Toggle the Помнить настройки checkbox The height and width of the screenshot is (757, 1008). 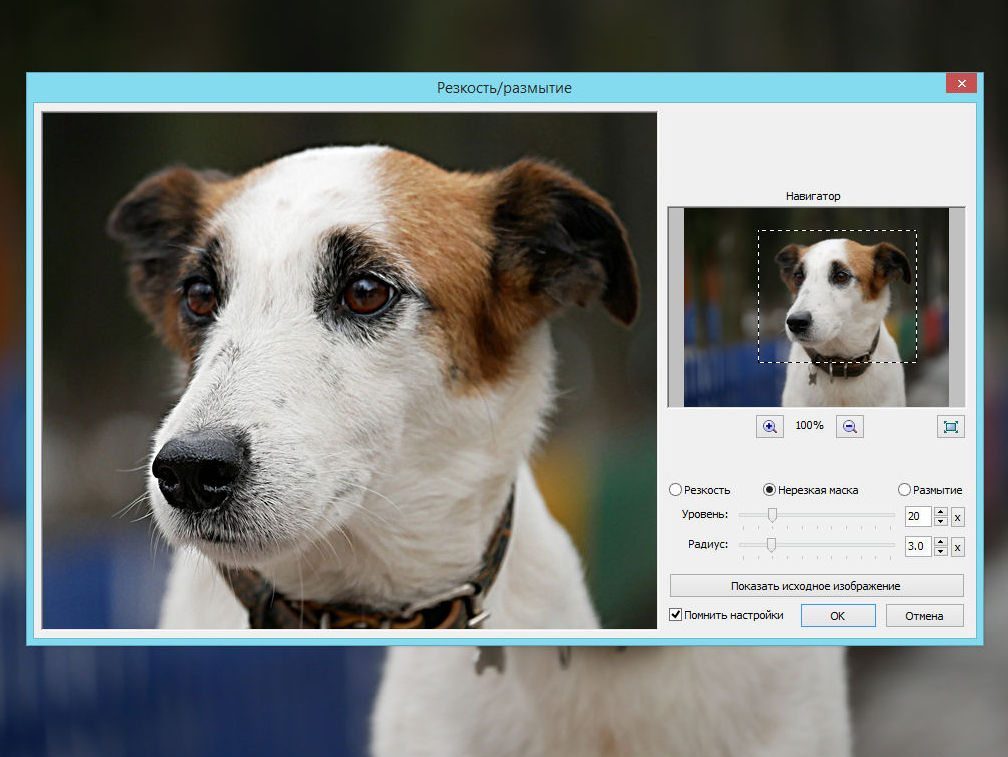(x=675, y=614)
